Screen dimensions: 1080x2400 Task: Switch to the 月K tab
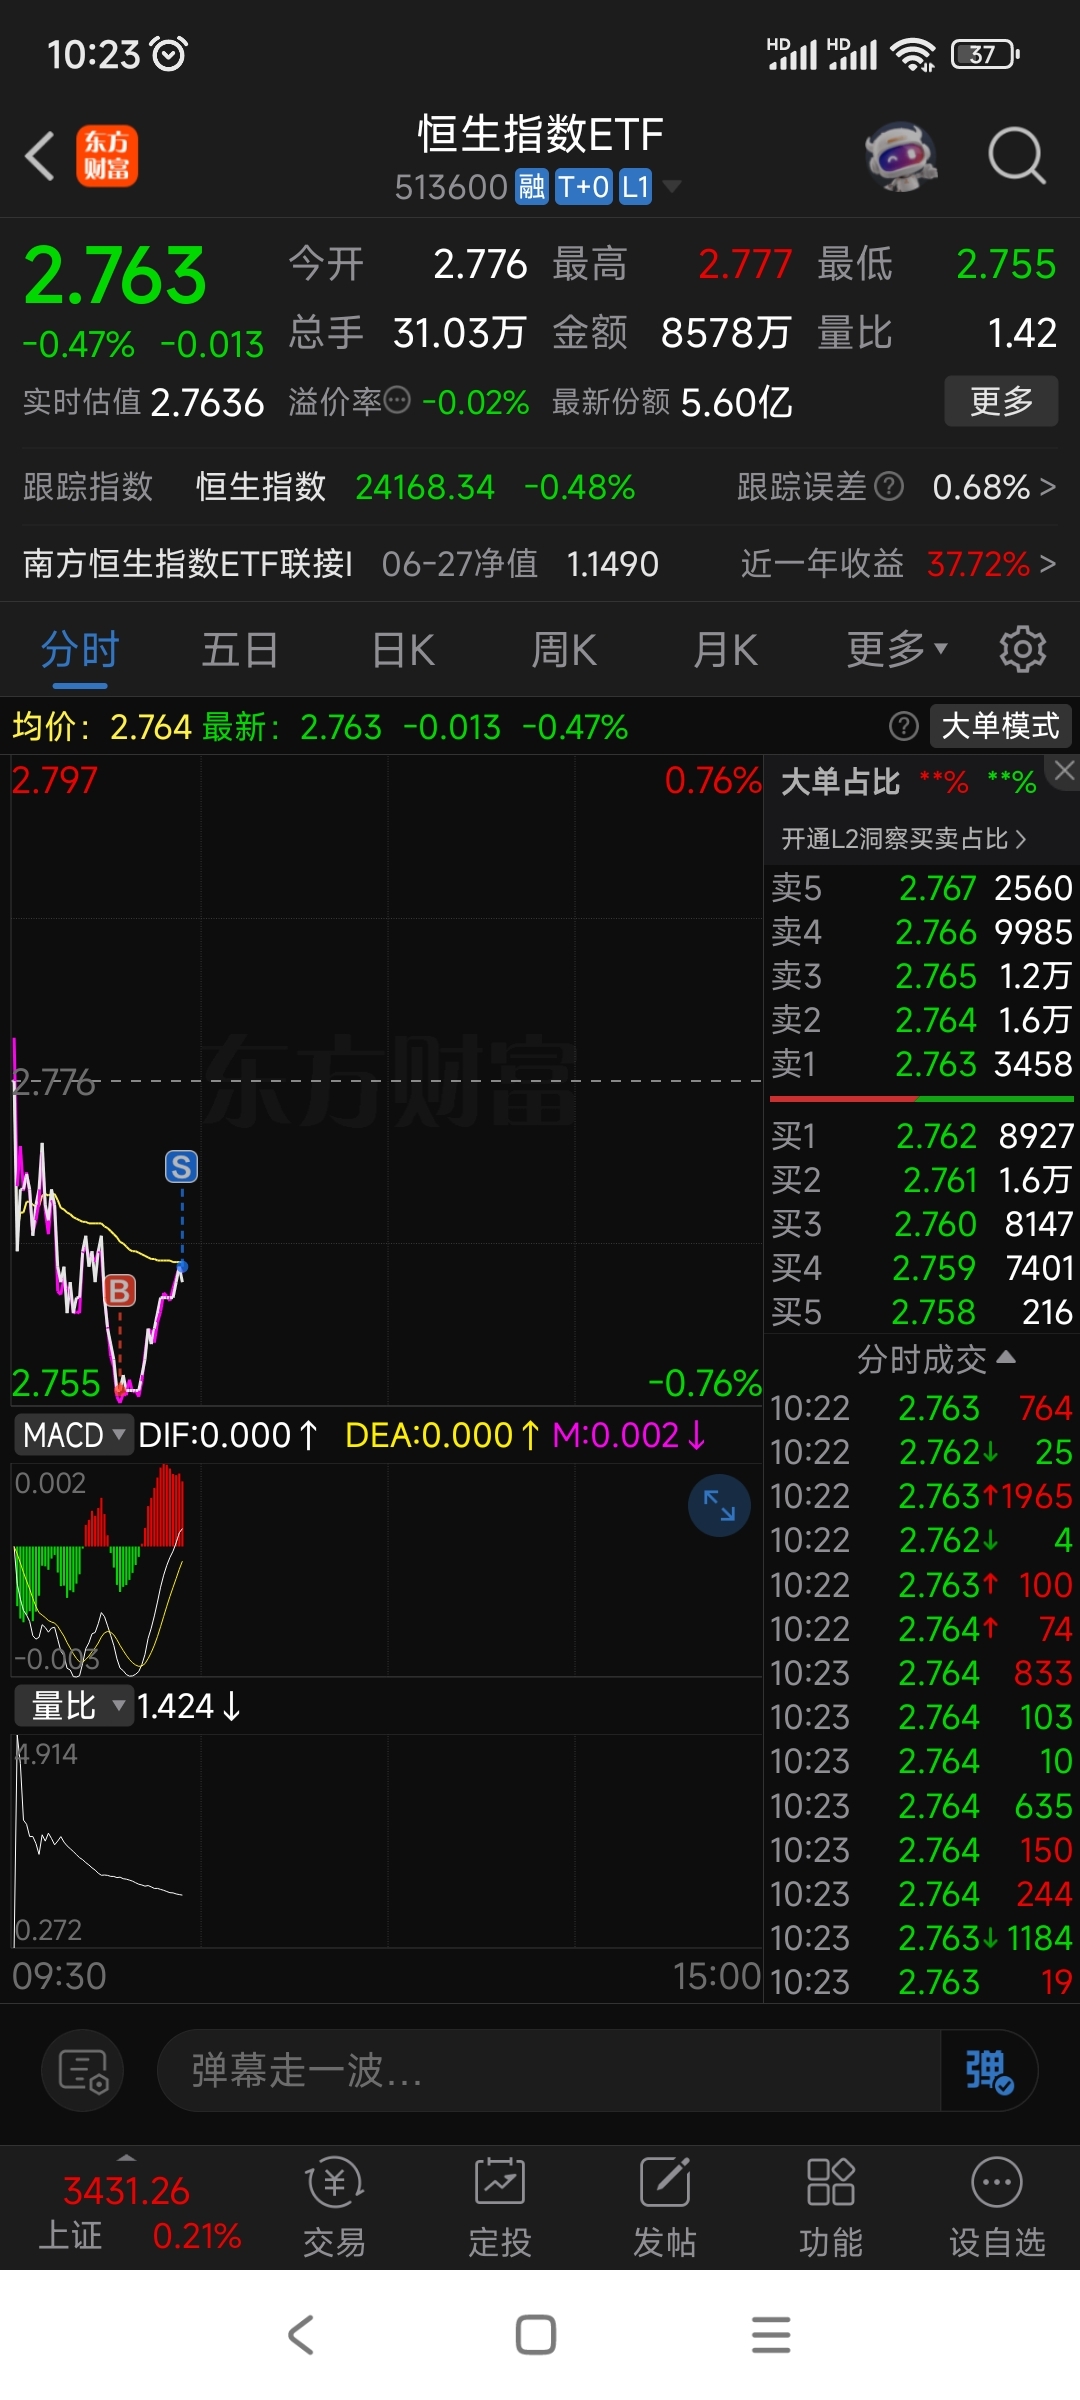pos(726,650)
